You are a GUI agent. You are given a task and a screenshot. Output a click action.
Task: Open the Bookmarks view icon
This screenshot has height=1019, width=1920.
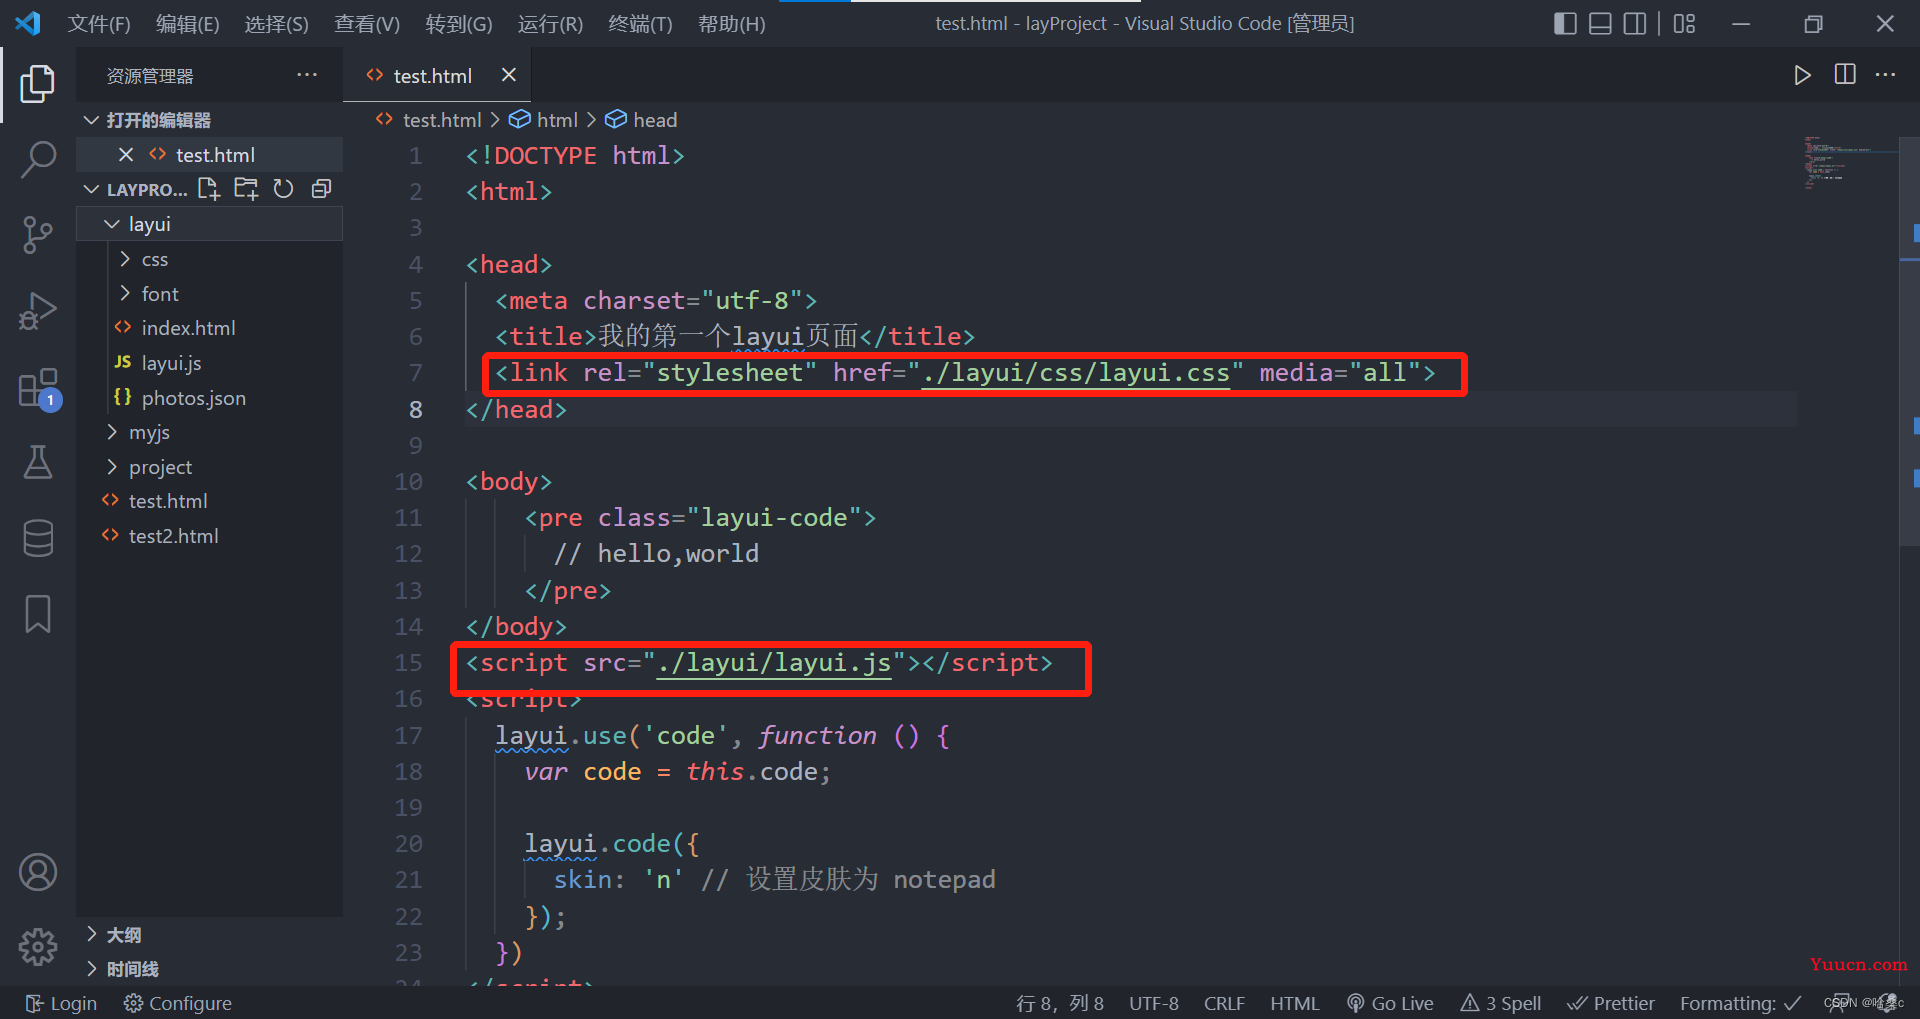click(38, 614)
